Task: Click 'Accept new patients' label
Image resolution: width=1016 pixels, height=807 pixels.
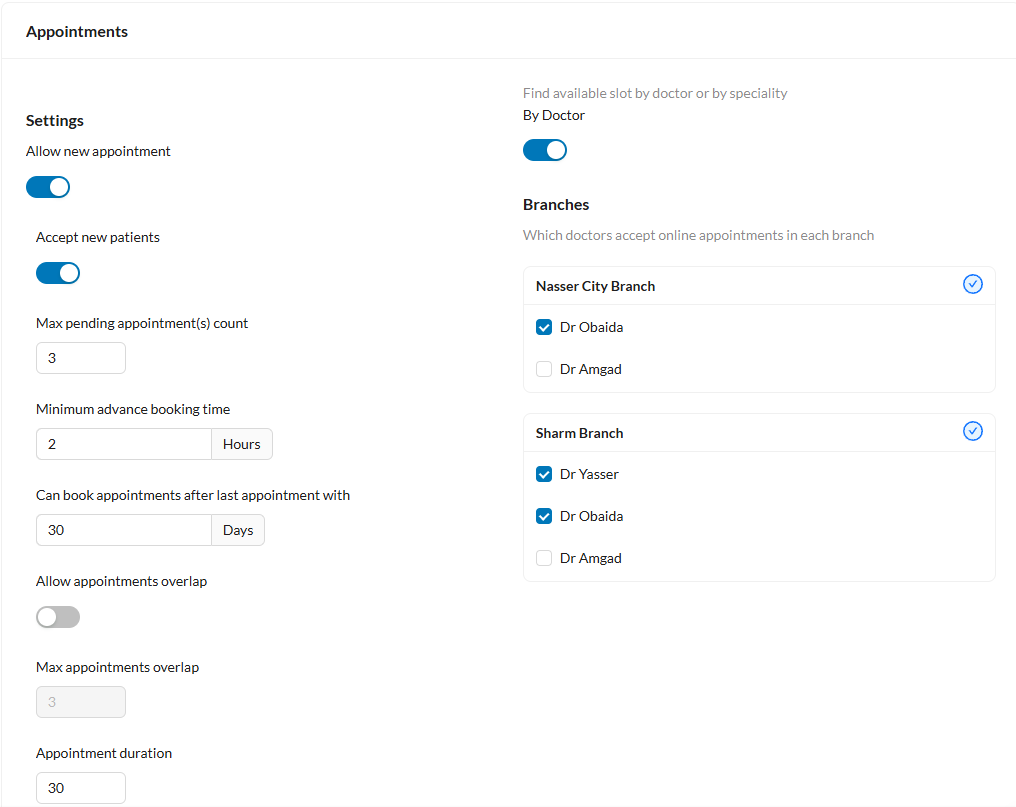Action: (x=98, y=237)
